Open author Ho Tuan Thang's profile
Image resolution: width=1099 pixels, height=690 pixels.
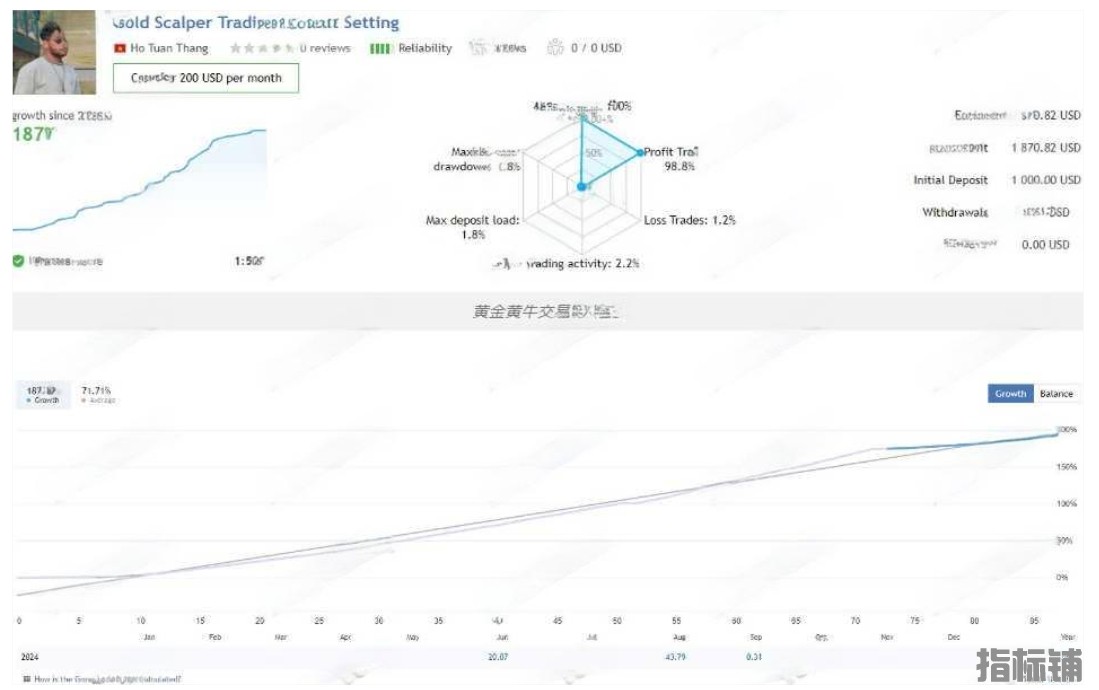169,48
